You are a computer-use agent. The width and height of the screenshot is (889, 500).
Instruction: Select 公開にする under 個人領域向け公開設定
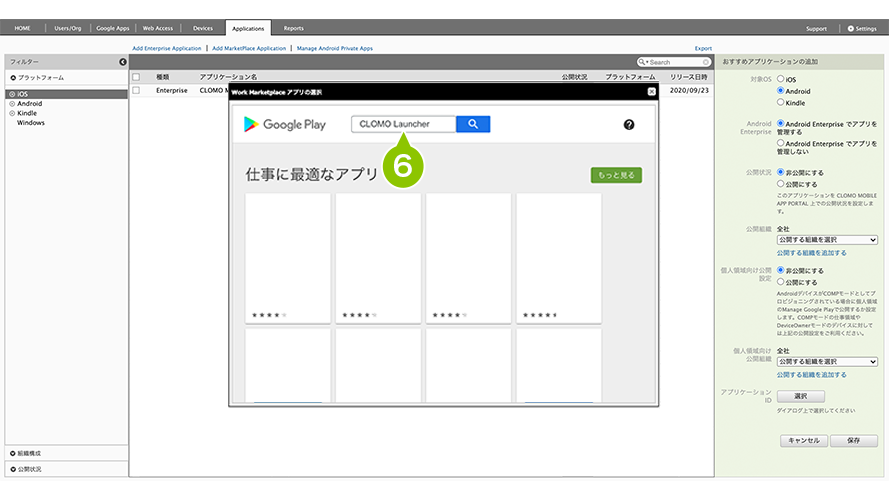coord(781,282)
